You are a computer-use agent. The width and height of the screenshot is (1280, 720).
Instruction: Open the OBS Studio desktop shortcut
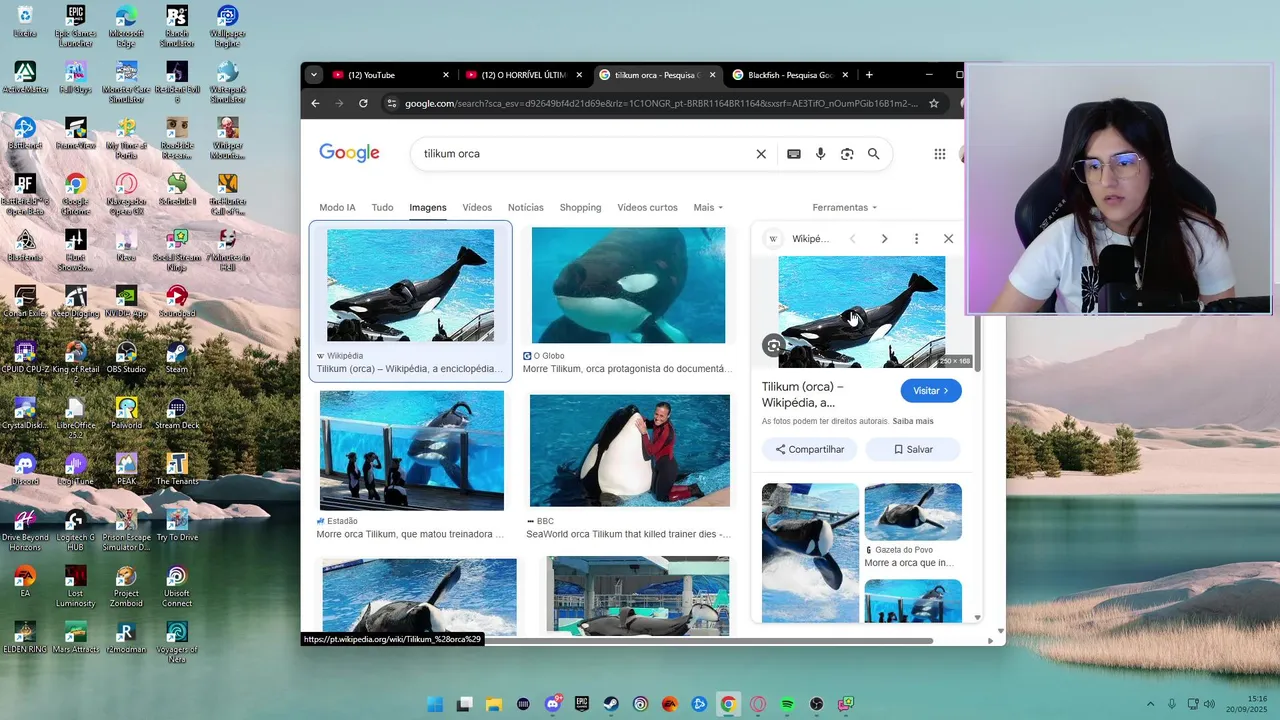[x=126, y=358]
